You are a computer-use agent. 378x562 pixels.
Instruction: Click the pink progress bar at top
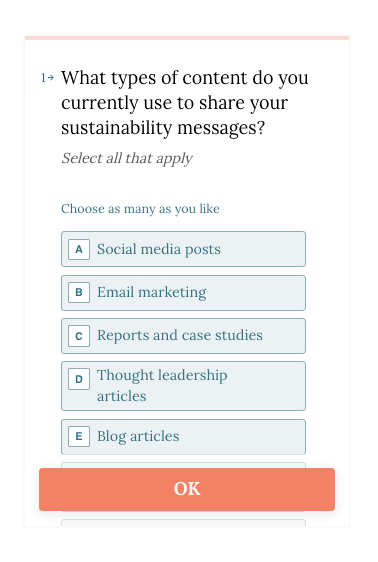click(187, 38)
